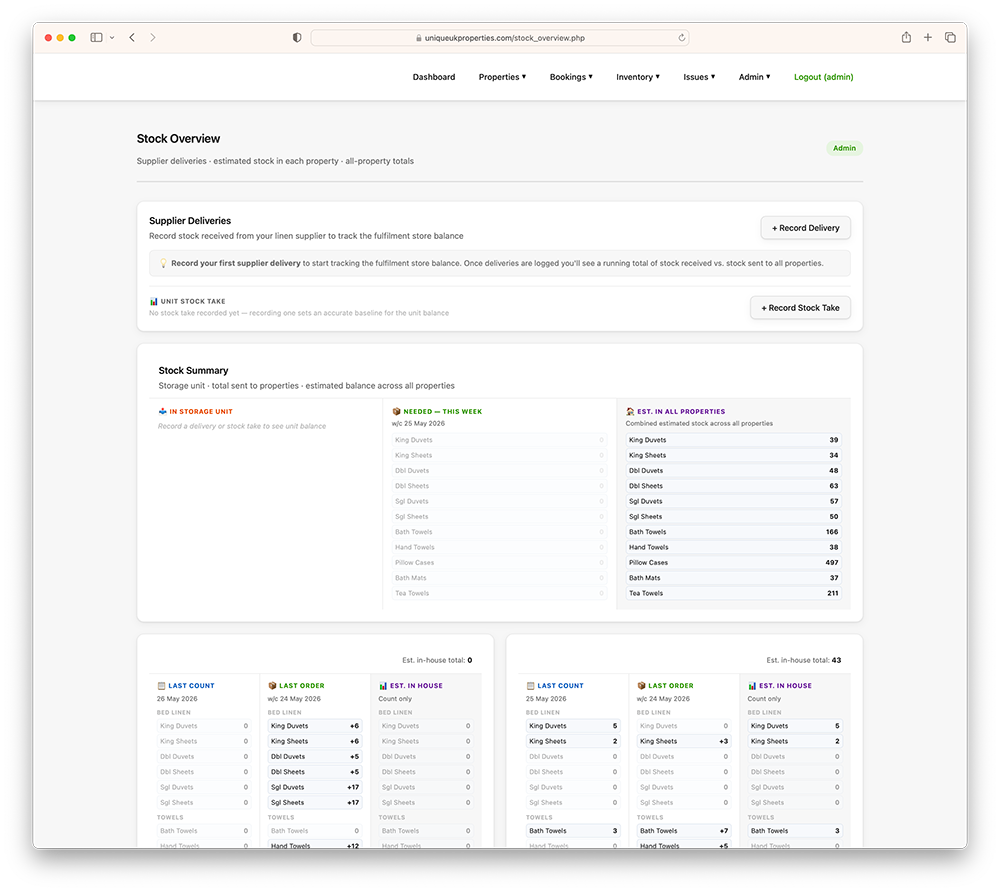The image size is (1000, 892).
Task: Click the Safari sidebar toggle icon
Action: tap(96, 38)
